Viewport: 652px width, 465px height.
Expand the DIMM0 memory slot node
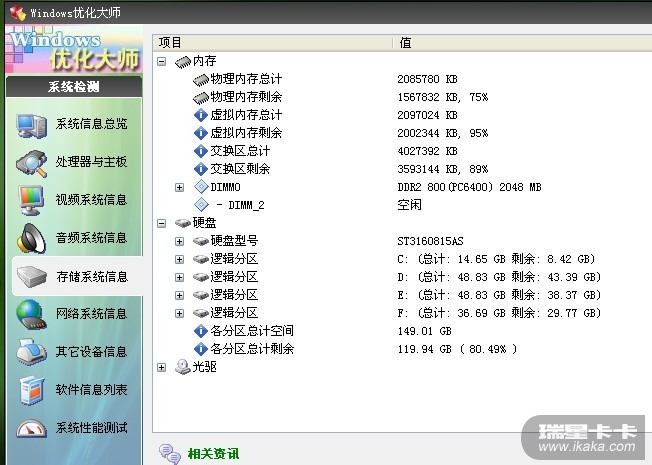[x=179, y=188]
